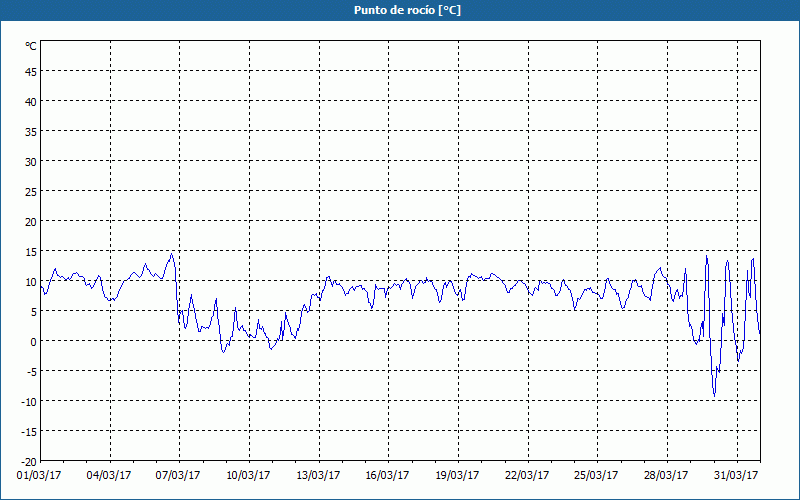Image resolution: width=800 pixels, height=500 pixels.
Task: Select the 35 value on the y-axis
Action: tap(31, 132)
